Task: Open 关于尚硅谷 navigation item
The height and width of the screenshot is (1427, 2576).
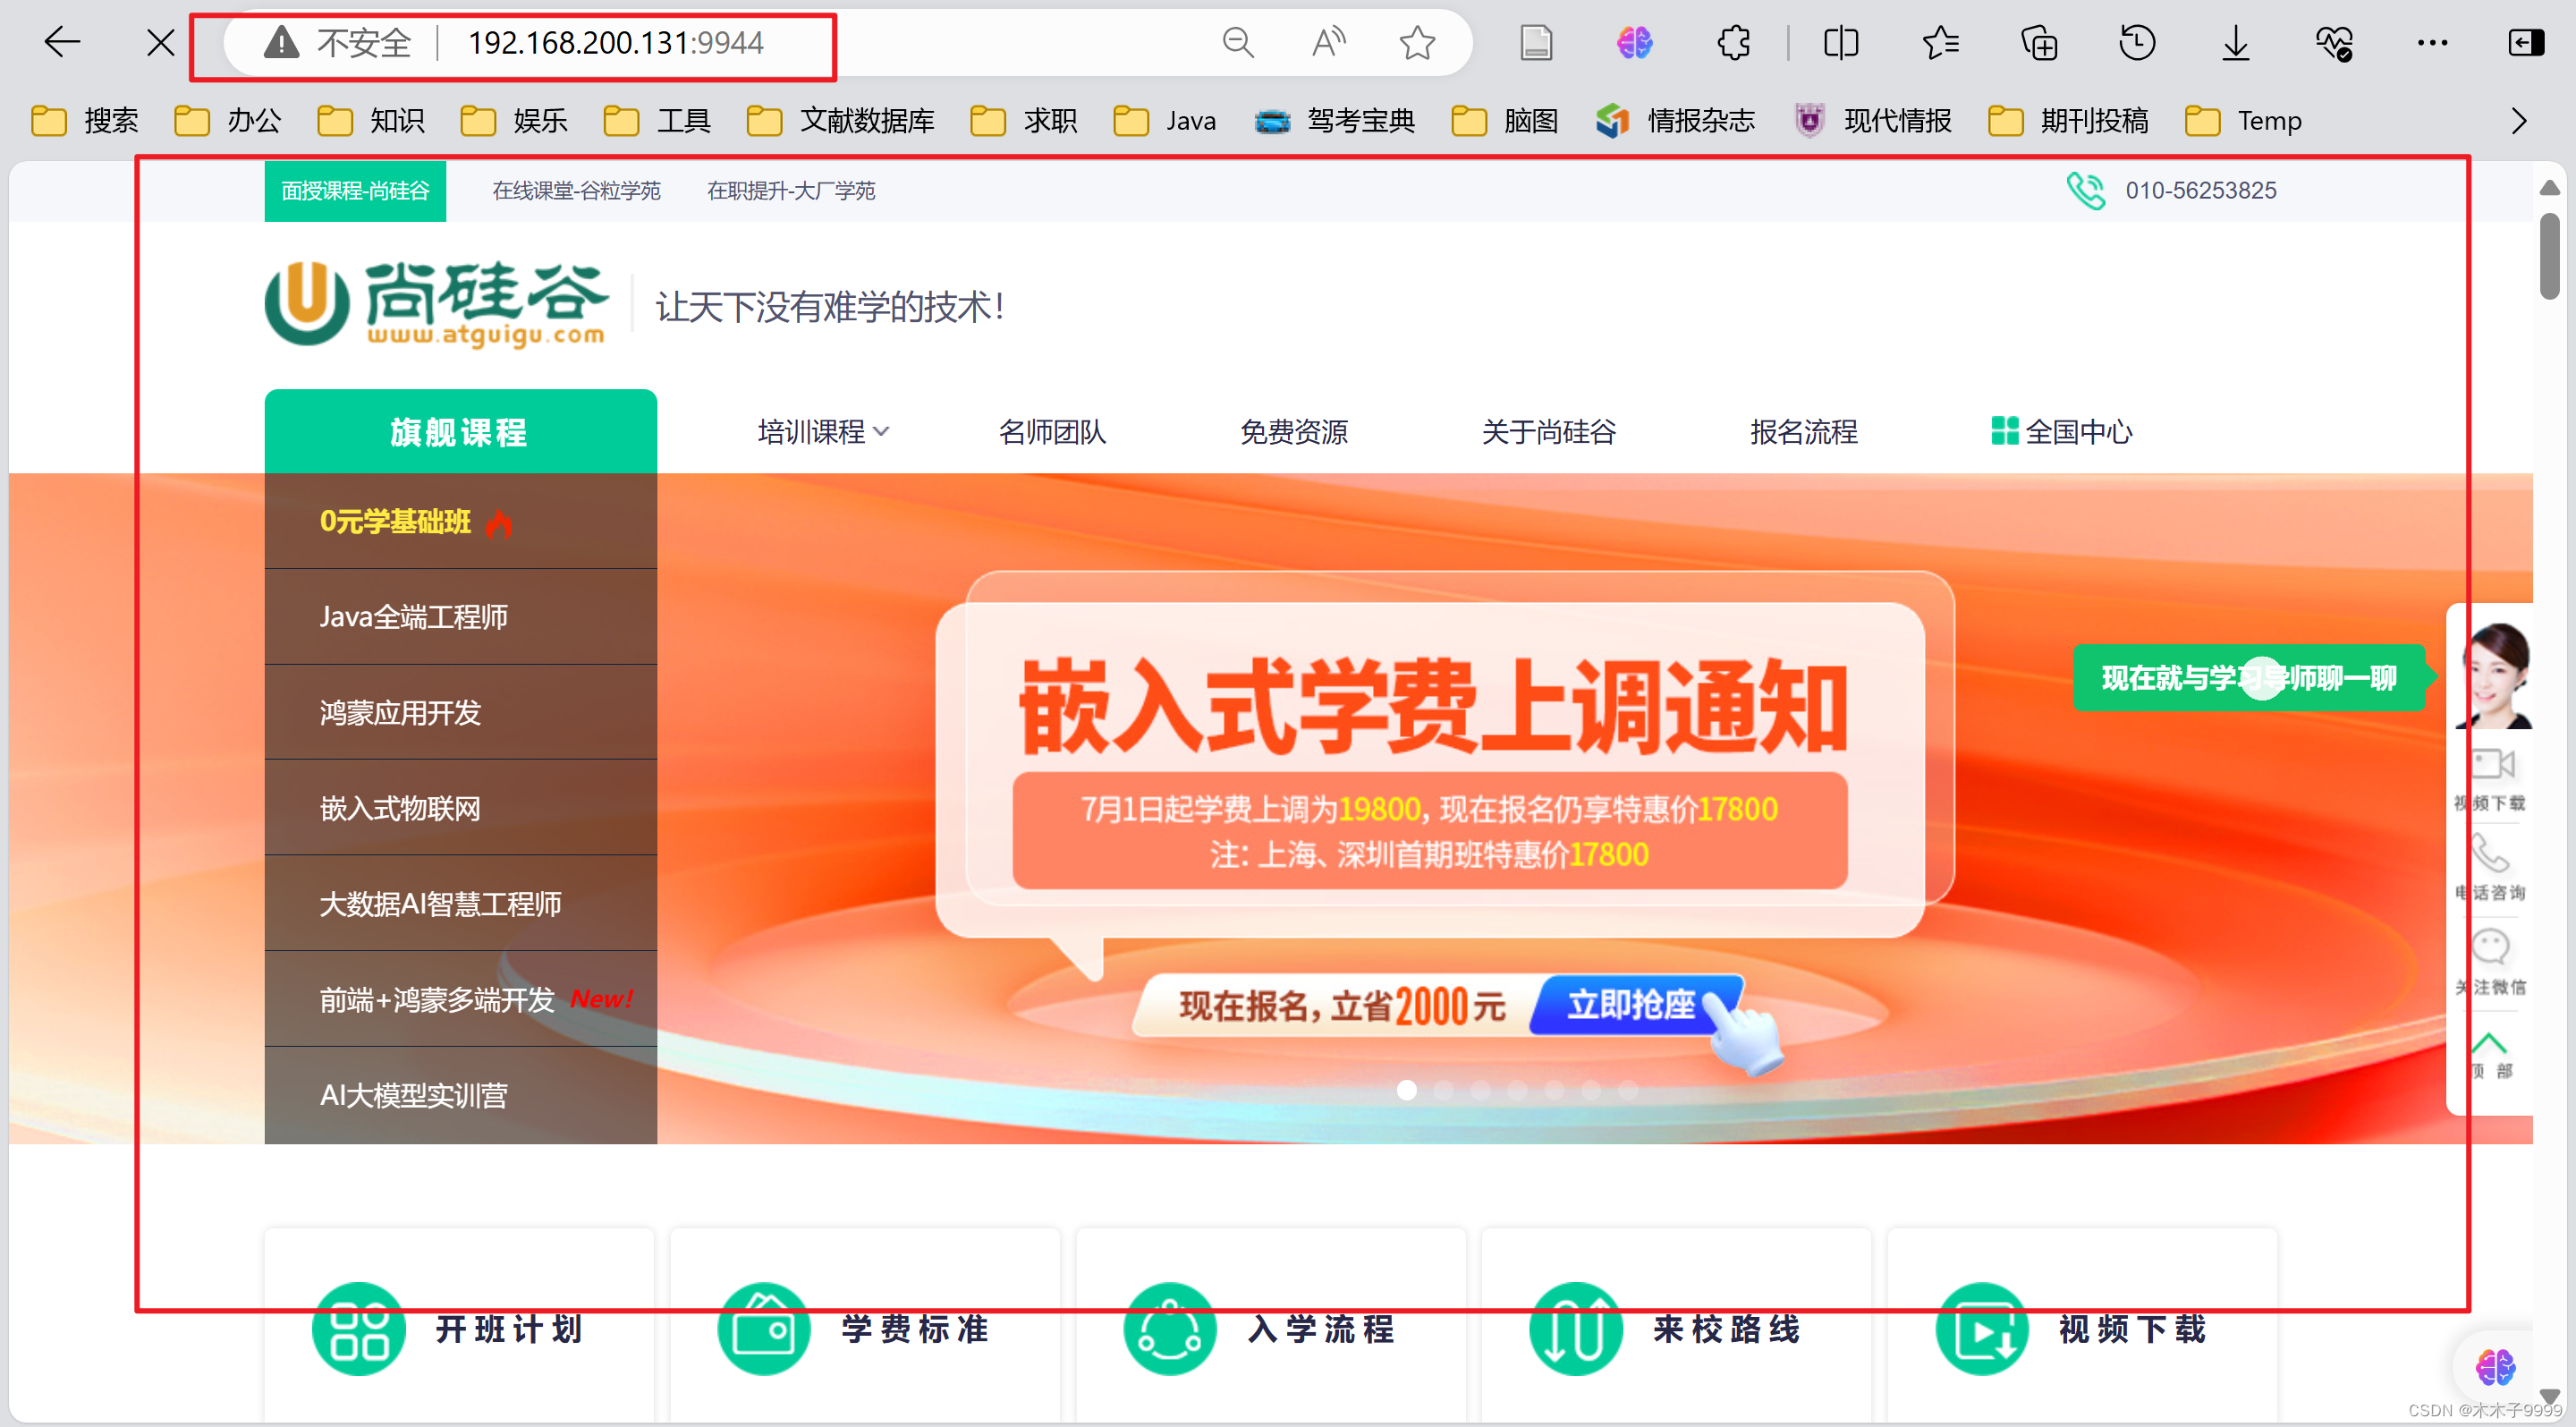Action: point(1549,432)
